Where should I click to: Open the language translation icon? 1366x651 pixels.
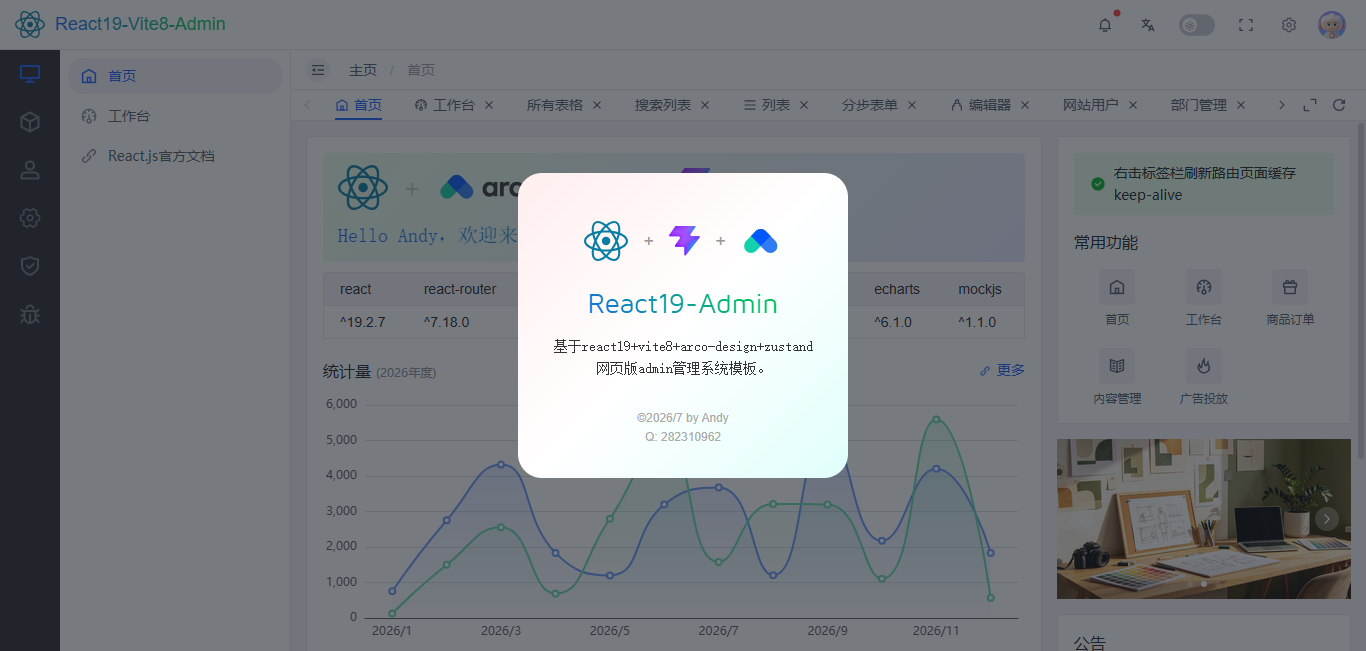(1148, 25)
